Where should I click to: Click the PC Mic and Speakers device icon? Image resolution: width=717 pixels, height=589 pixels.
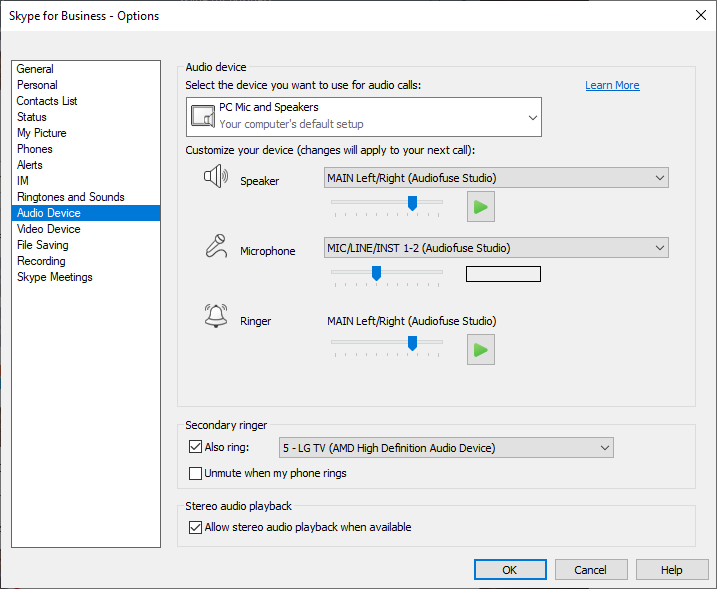tap(203, 116)
